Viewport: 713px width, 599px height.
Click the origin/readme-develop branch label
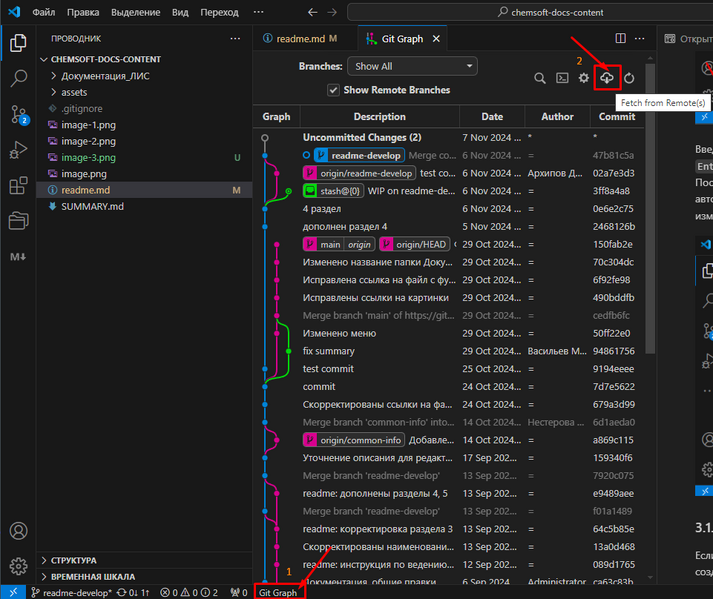coord(359,173)
